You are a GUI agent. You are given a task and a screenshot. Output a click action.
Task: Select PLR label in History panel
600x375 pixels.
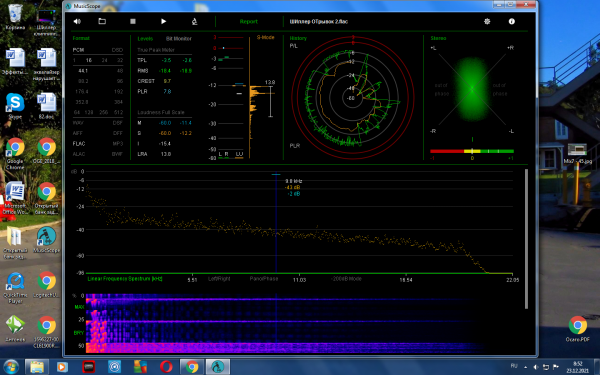click(x=295, y=146)
